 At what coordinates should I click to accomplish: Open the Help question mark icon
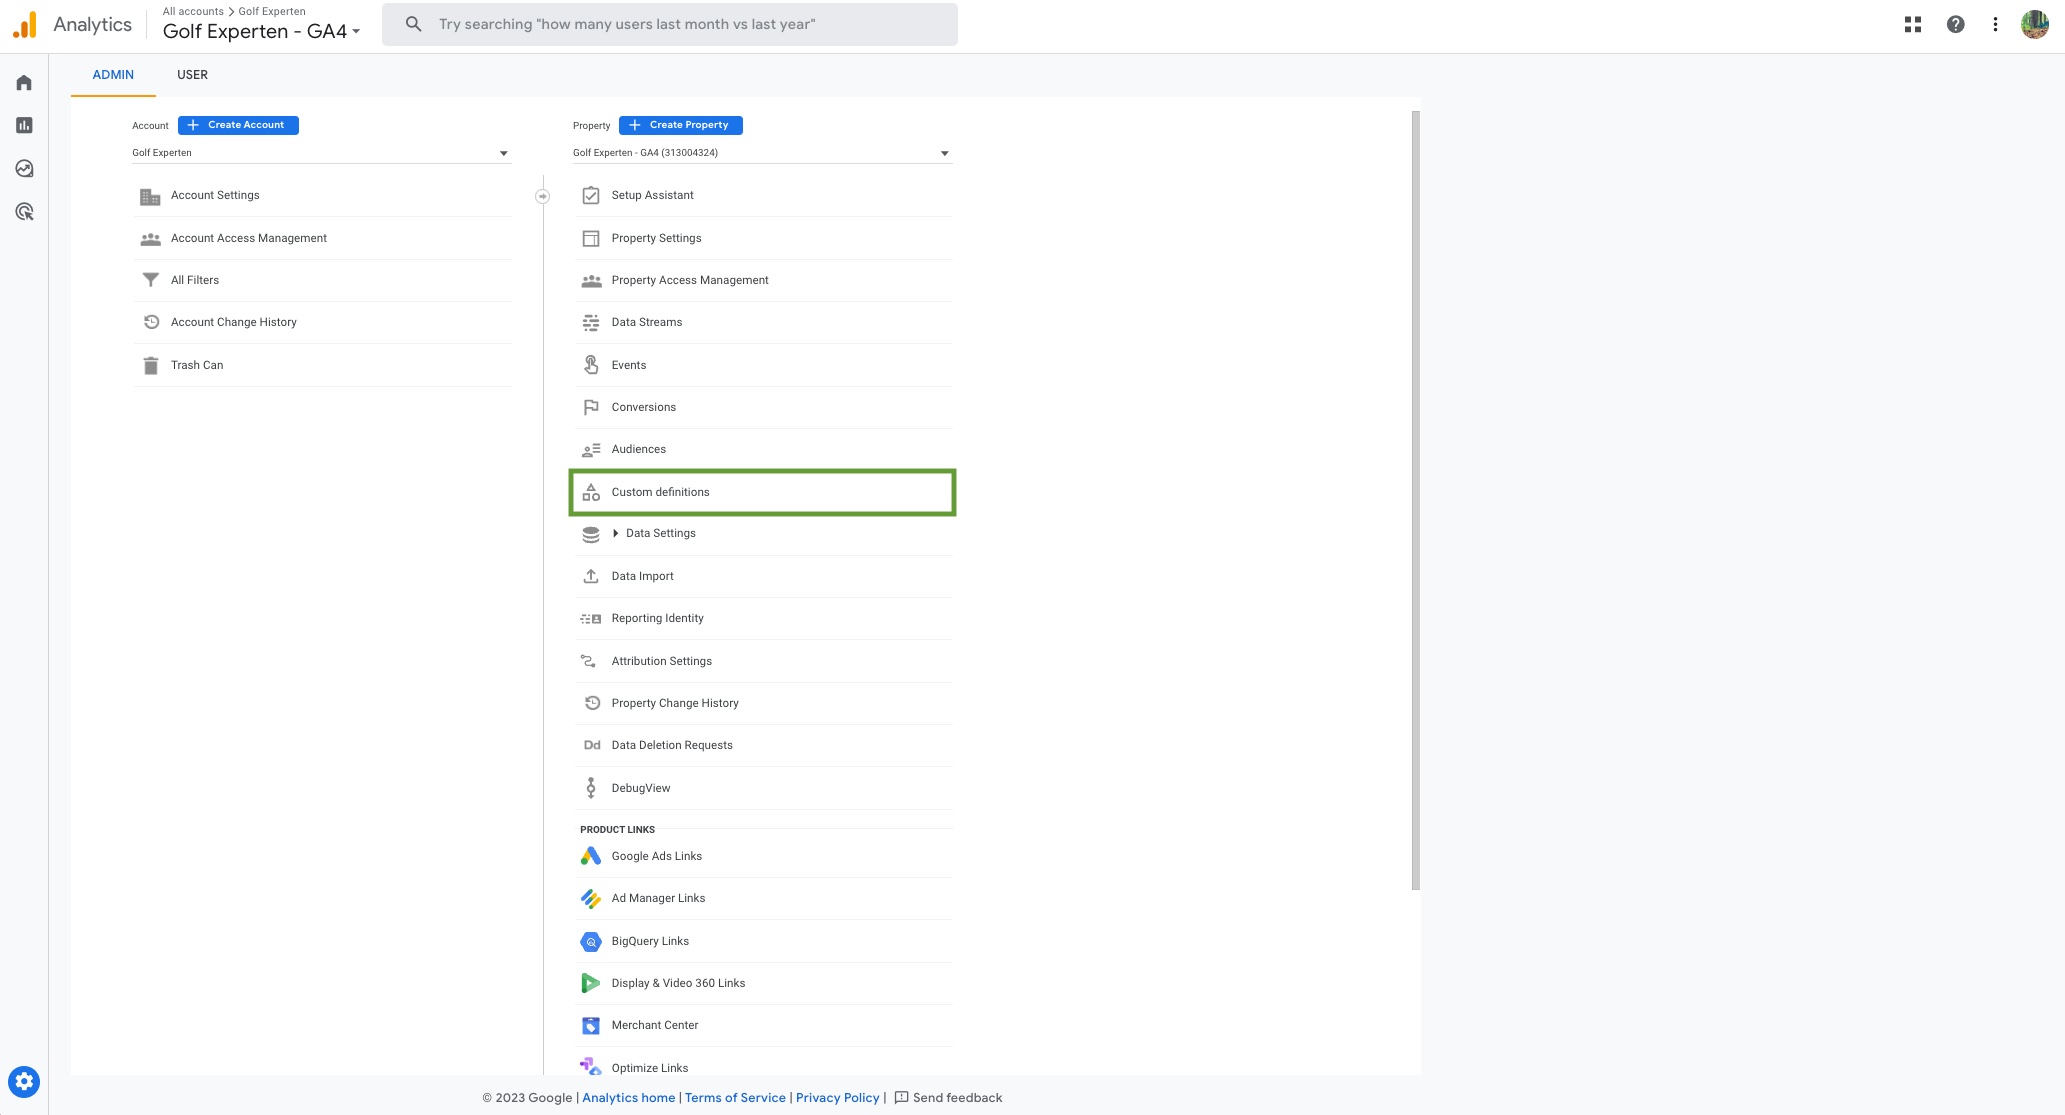tap(1955, 24)
